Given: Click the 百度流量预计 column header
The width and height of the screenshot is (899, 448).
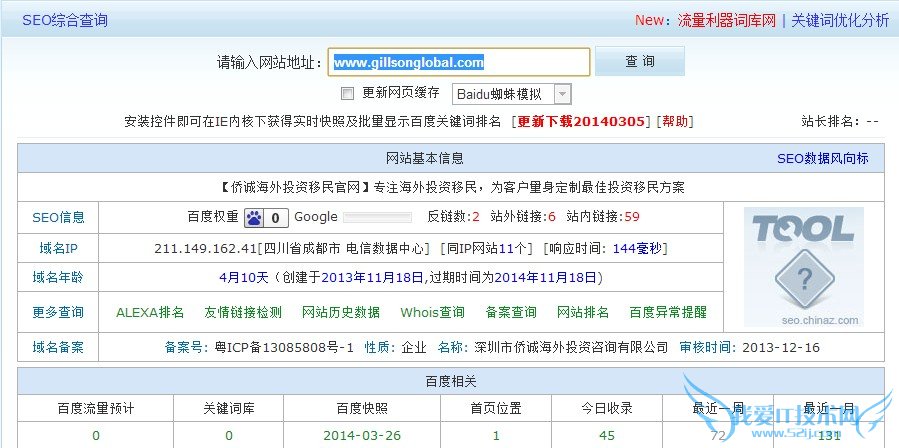Looking at the screenshot, I should pos(96,408).
